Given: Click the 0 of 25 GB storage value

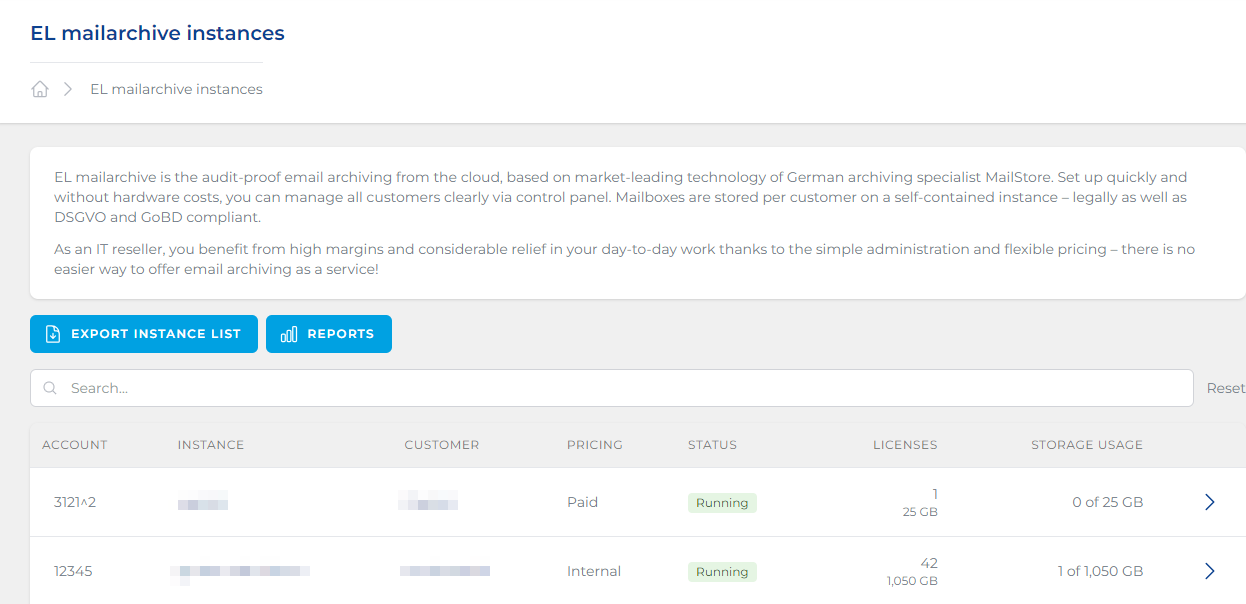Looking at the screenshot, I should (x=1107, y=502).
